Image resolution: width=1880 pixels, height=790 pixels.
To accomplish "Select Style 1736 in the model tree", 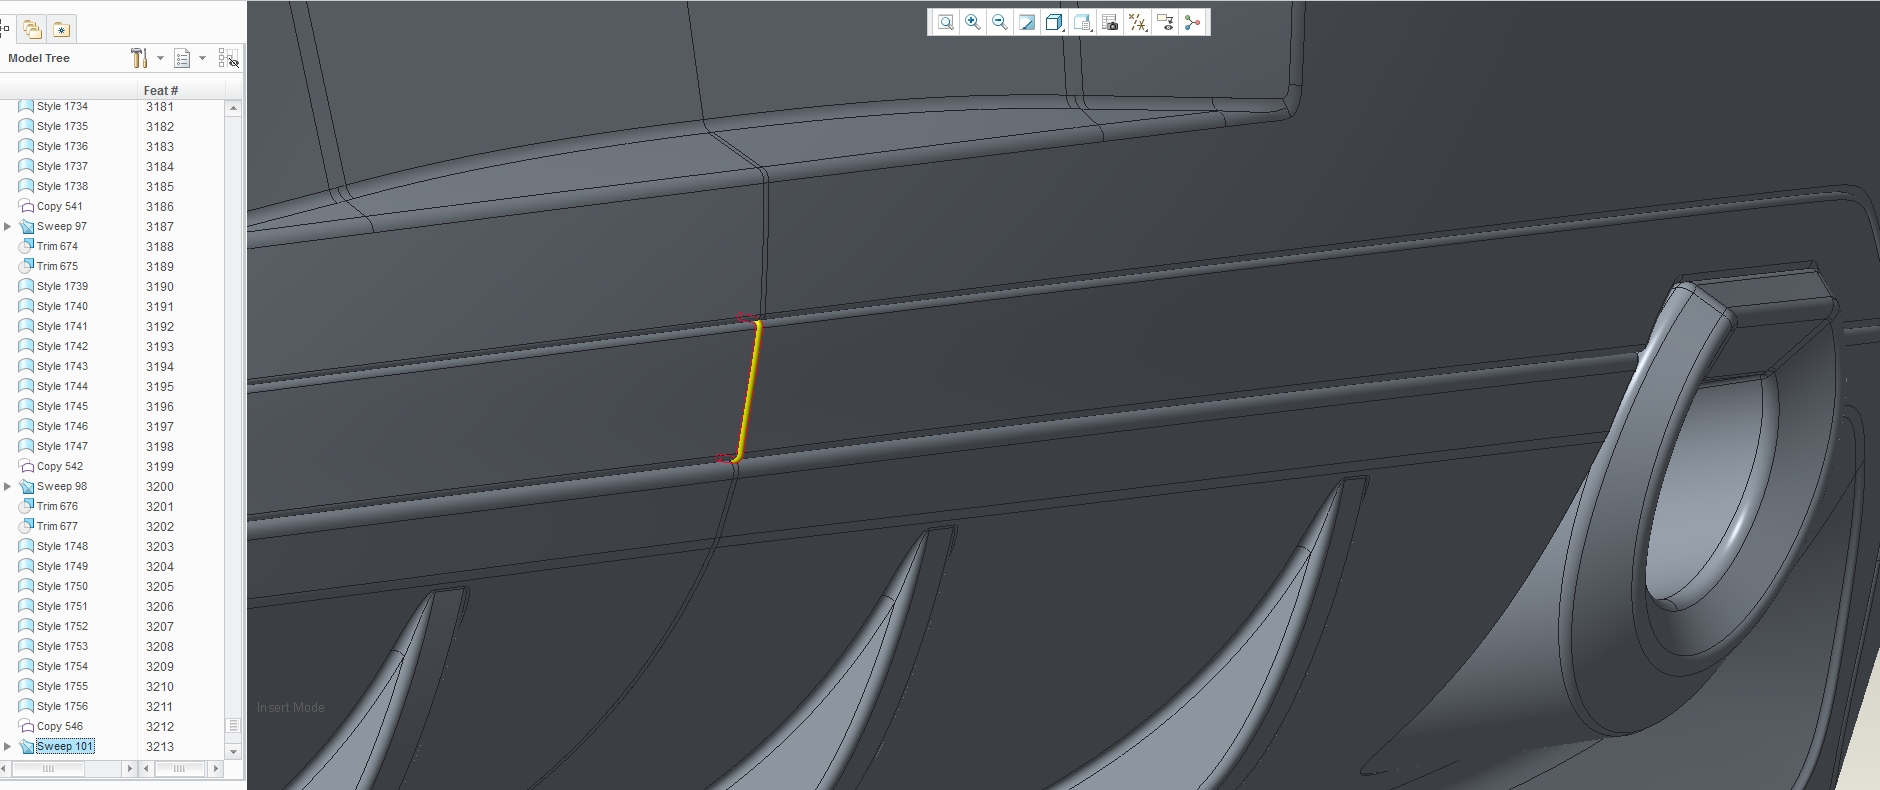I will click(62, 146).
